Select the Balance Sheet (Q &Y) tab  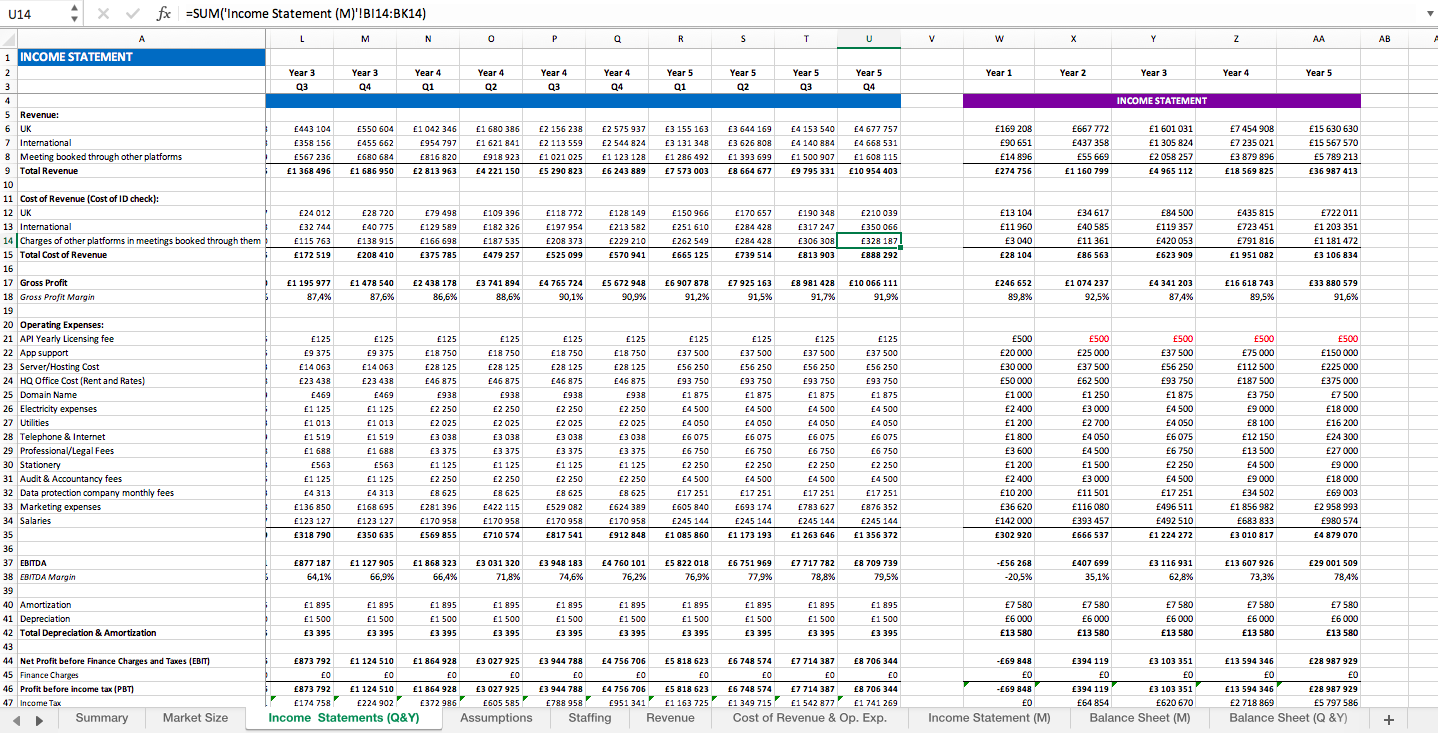(1288, 718)
